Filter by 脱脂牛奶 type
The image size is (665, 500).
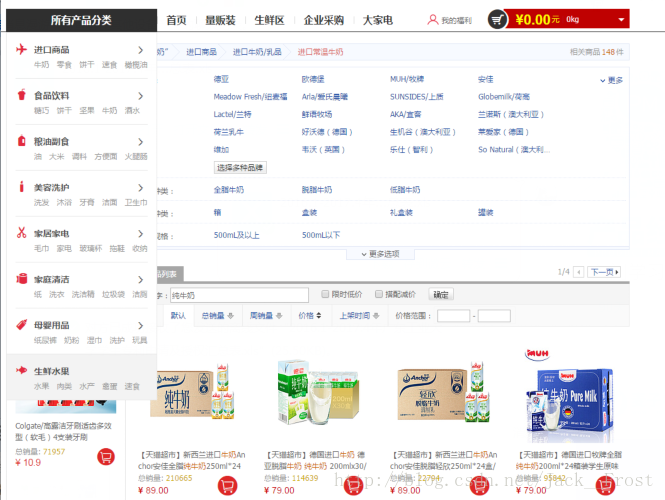[317, 190]
